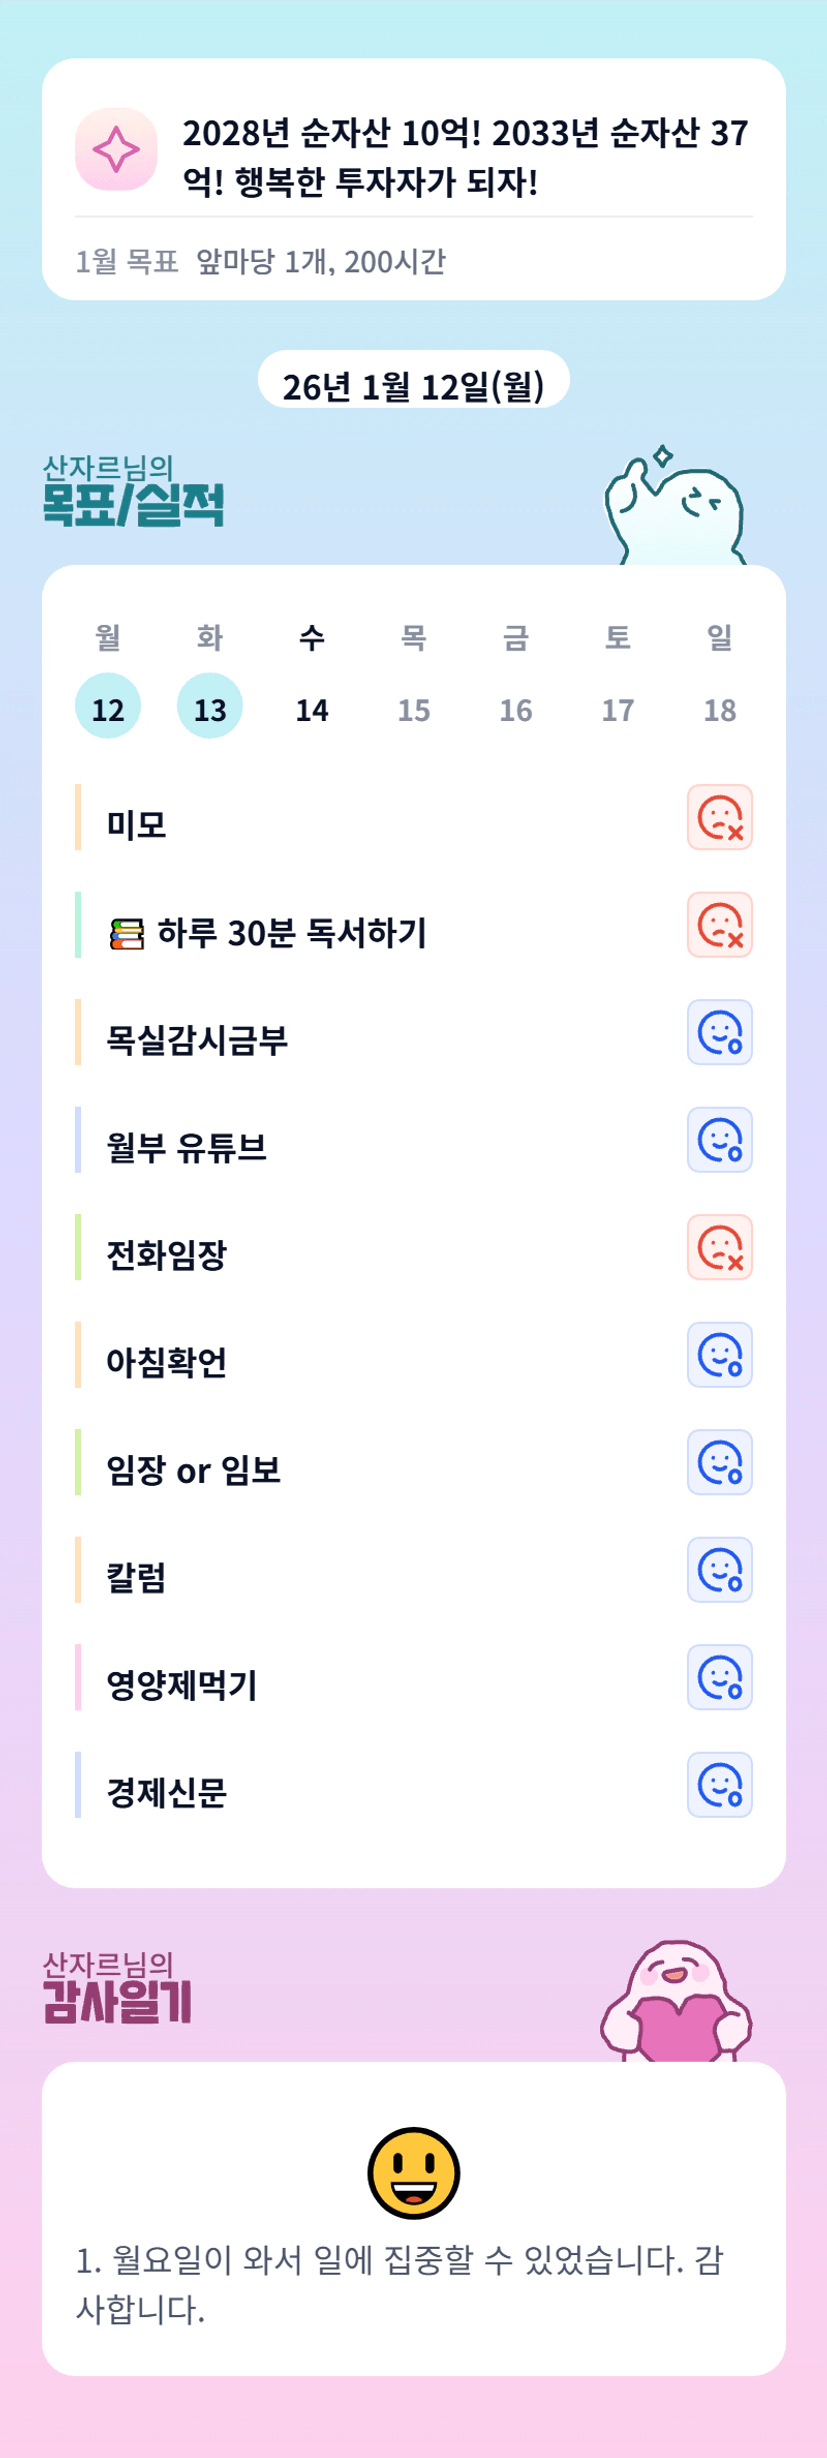827x2458 pixels.
Task: Click the sad face beside 하루 30분 독서하기
Action: point(719,925)
